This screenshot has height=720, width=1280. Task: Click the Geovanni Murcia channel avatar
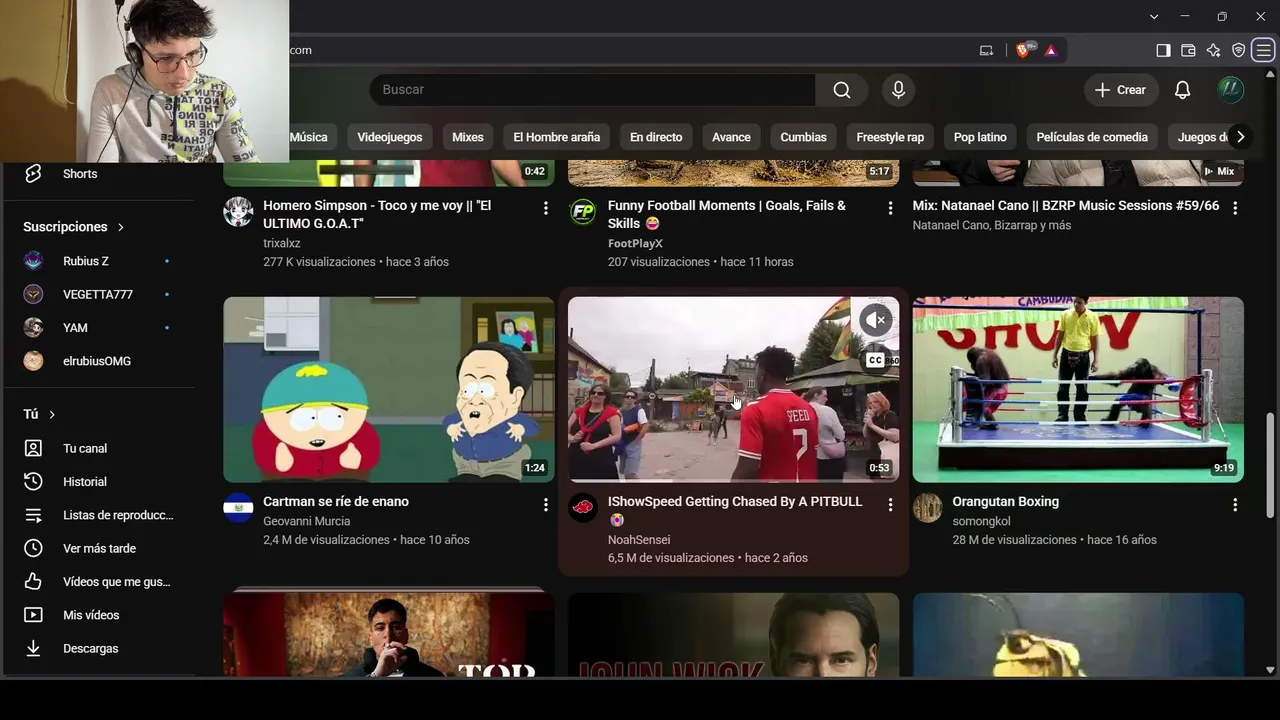(x=238, y=507)
